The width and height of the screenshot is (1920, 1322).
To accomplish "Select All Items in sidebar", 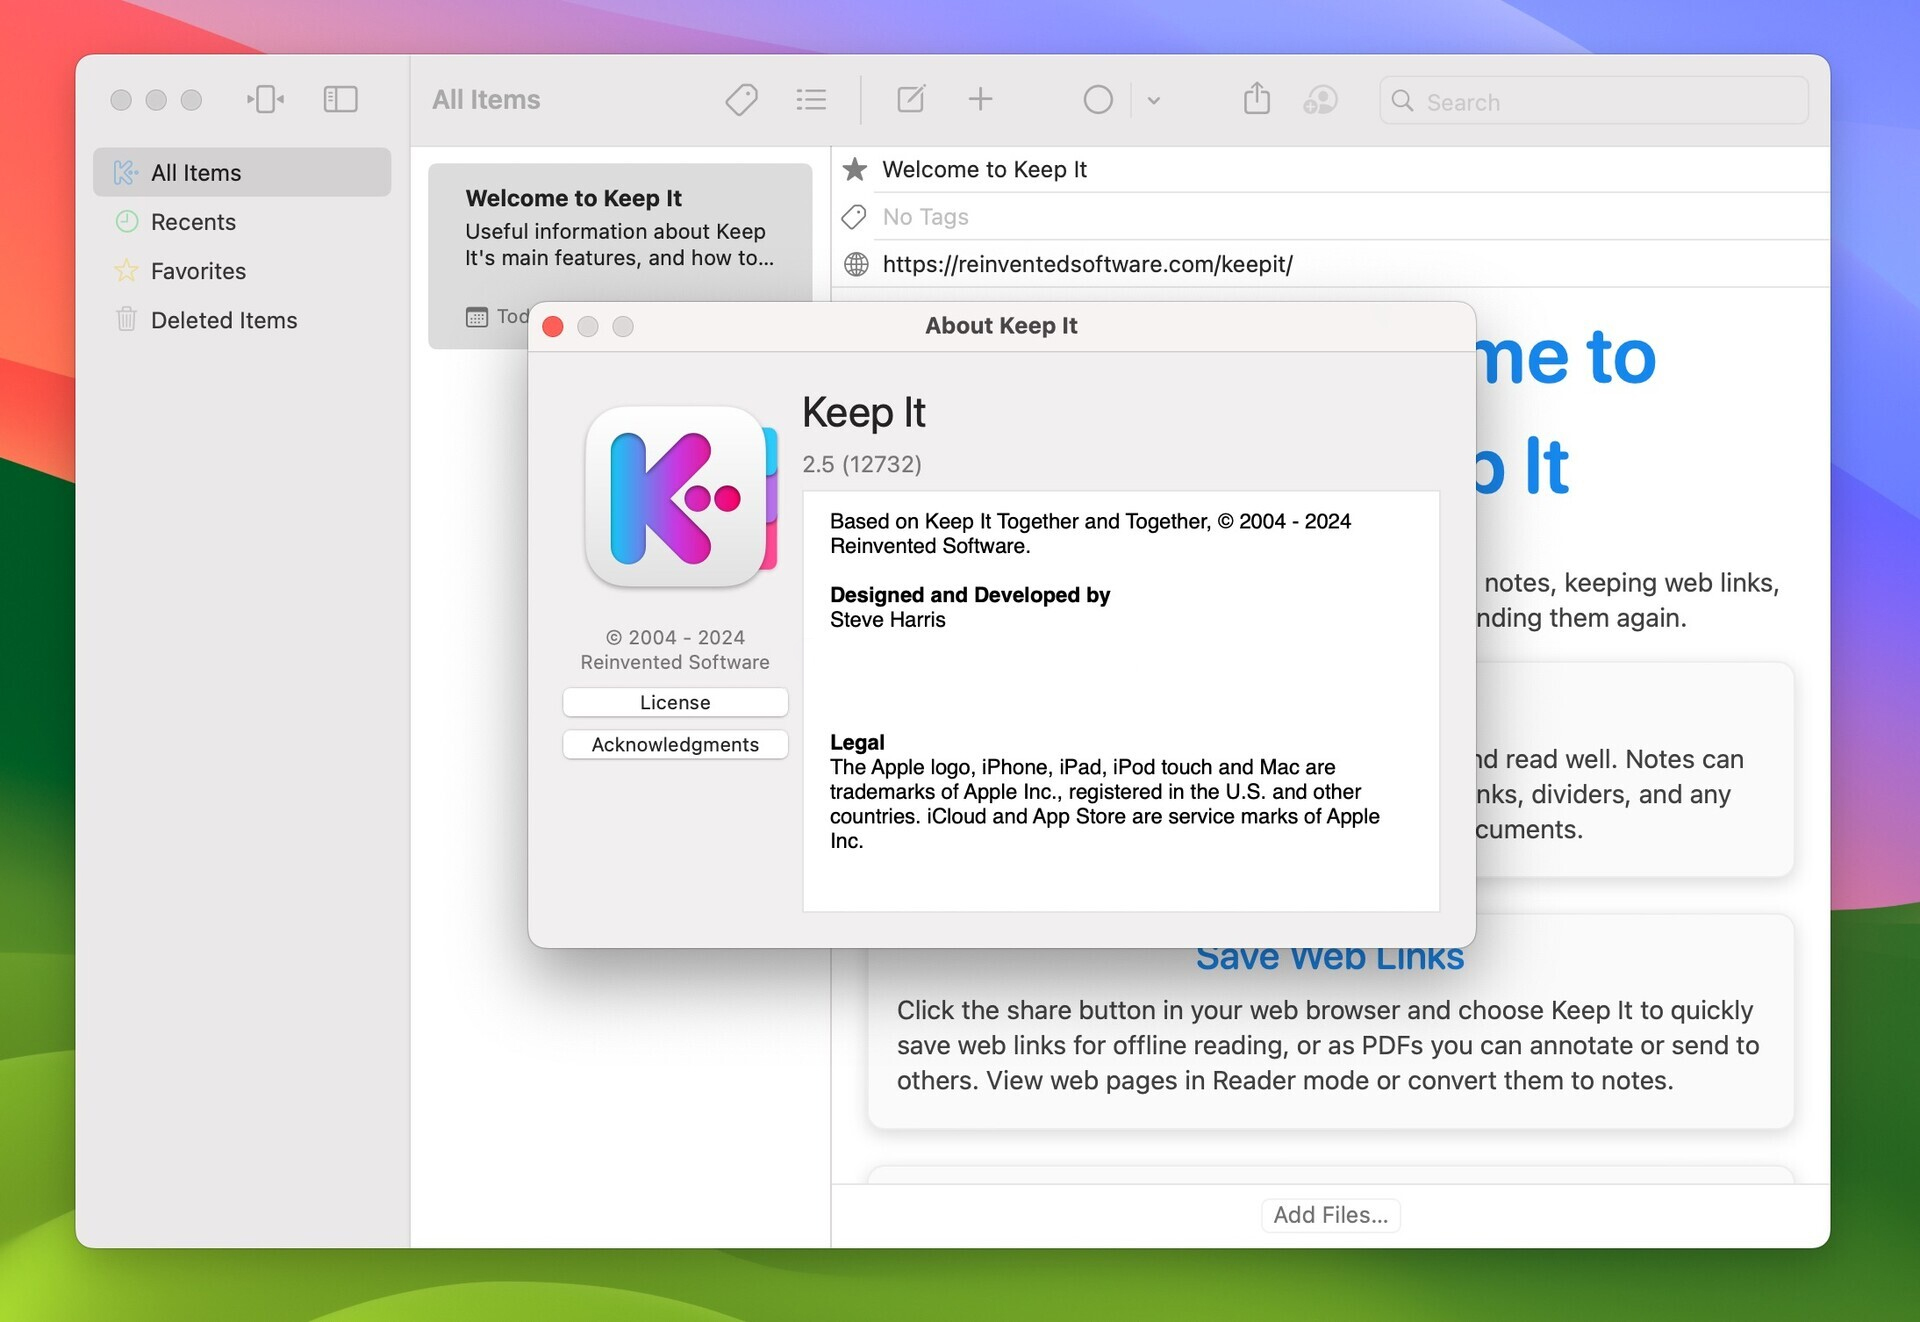I will pos(242,173).
